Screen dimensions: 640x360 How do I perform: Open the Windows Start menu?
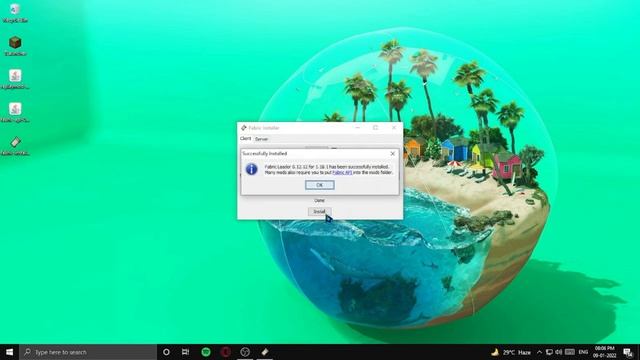point(9,352)
